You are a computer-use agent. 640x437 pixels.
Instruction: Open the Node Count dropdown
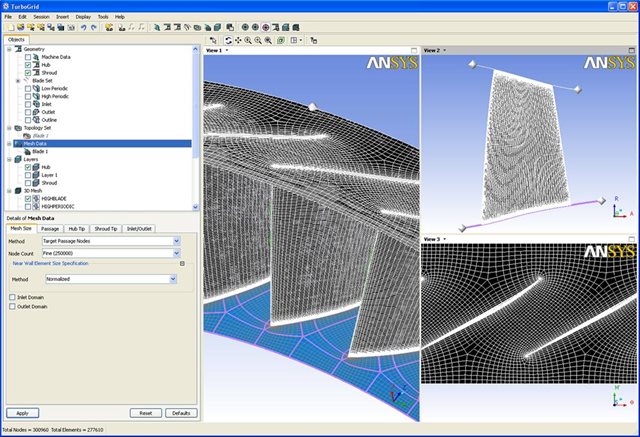tap(176, 253)
